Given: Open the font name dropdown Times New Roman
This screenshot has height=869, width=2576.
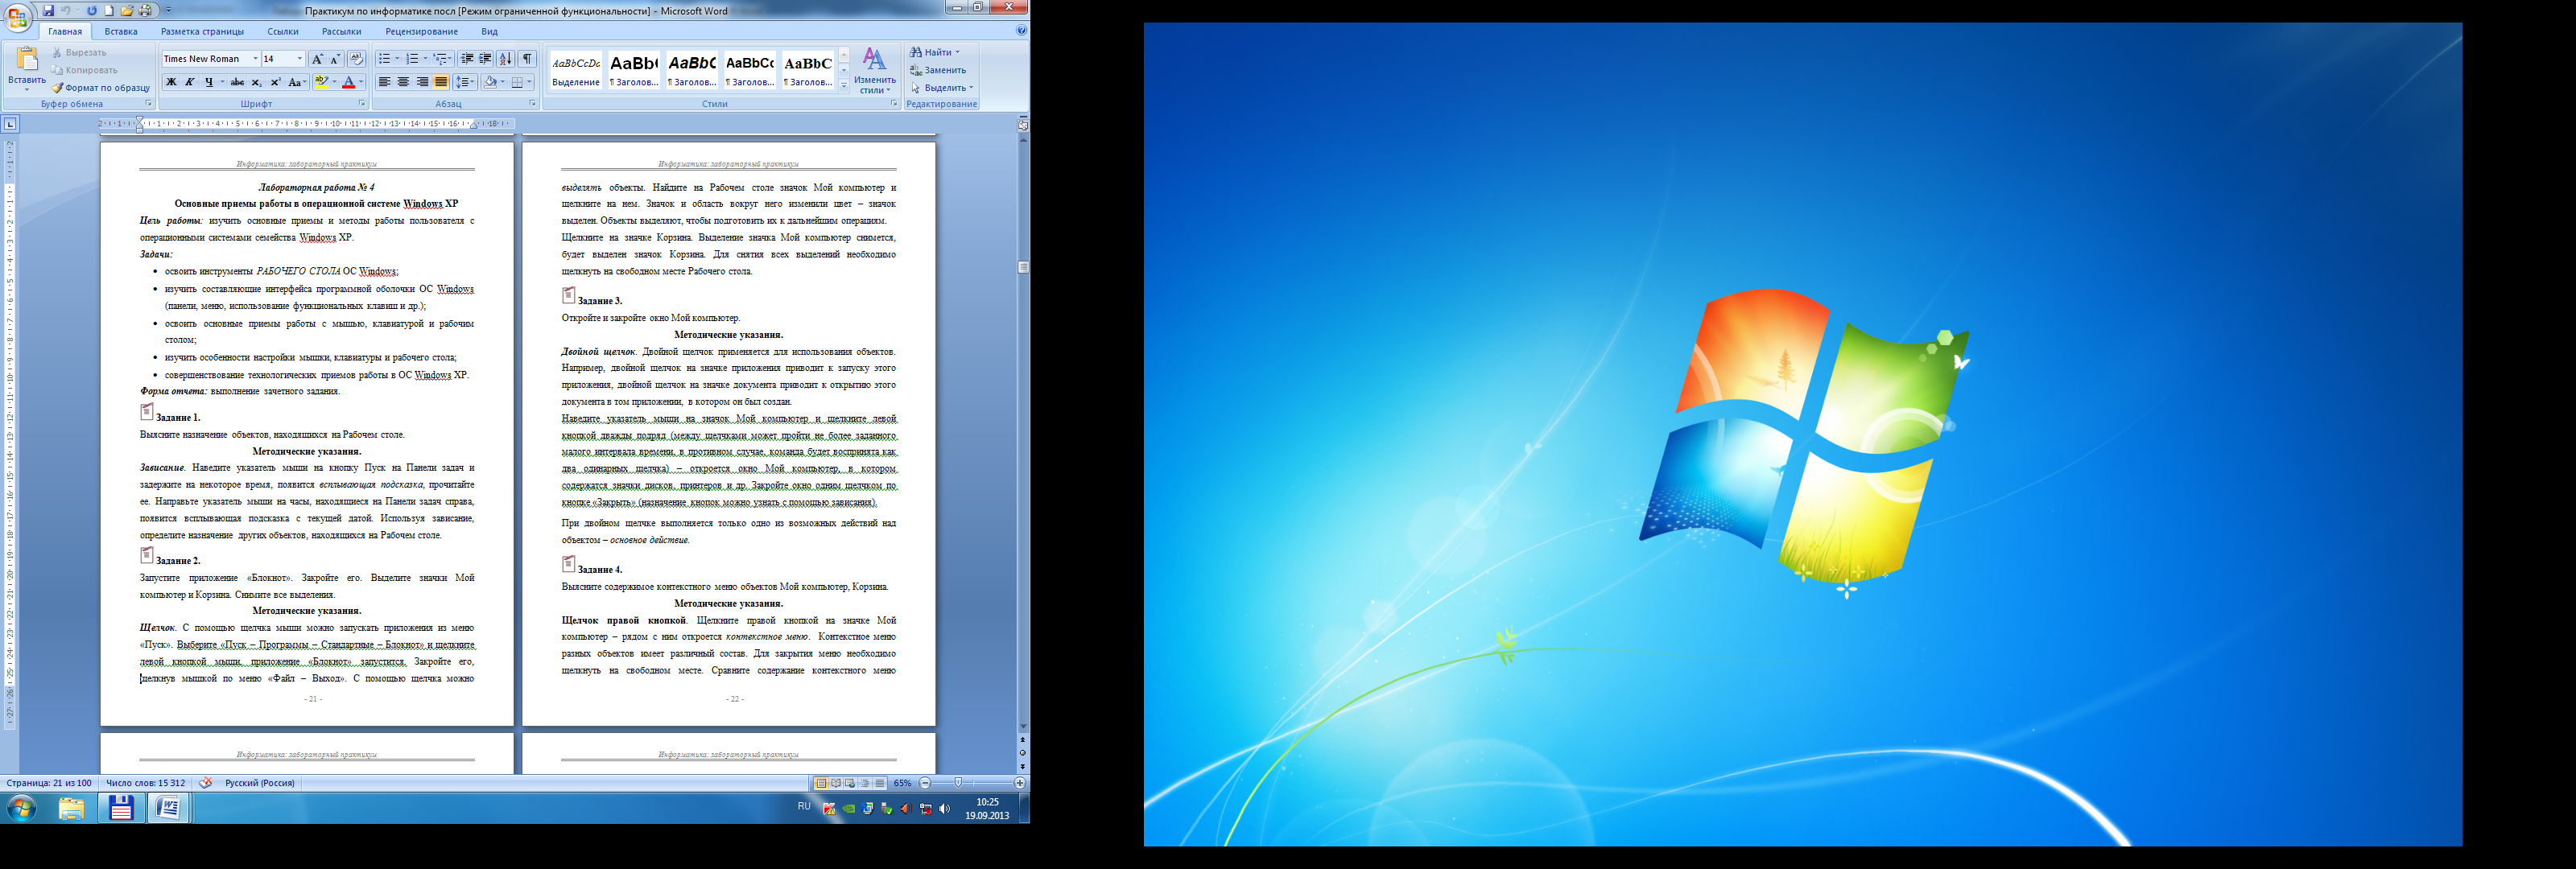Looking at the screenshot, I should [x=255, y=59].
